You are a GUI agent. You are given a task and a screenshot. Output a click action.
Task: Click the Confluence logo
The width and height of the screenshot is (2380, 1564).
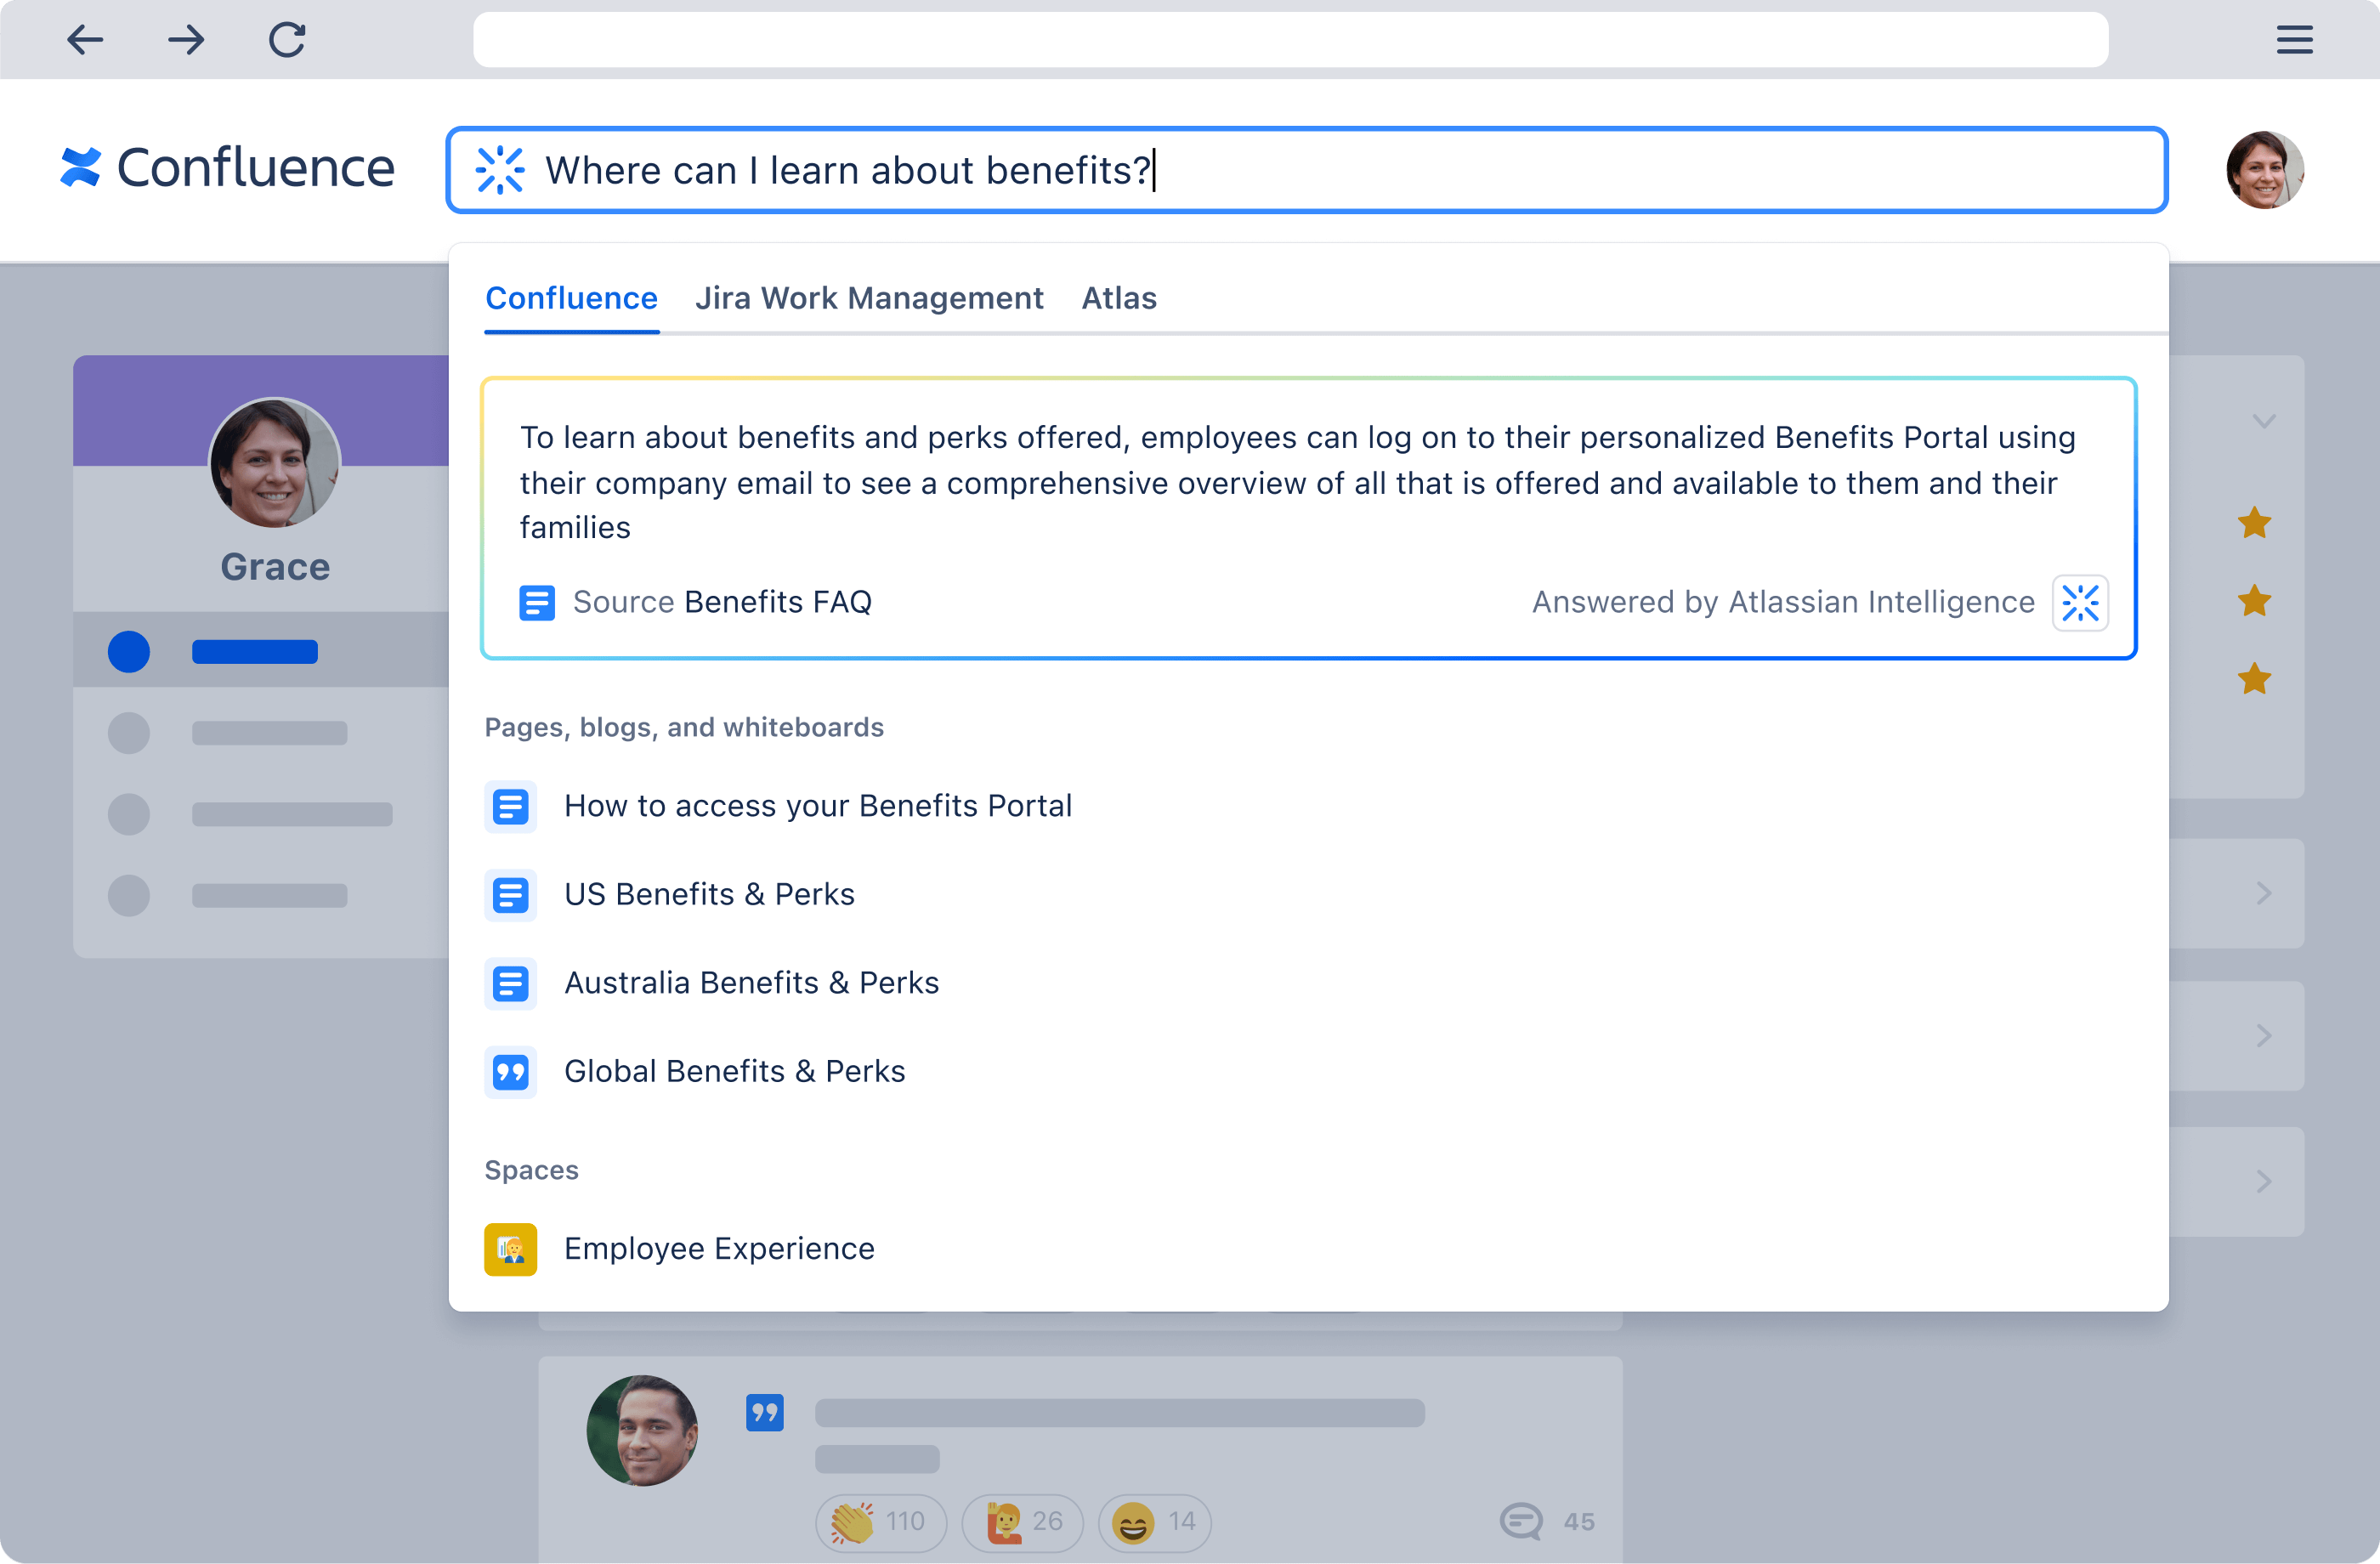(225, 168)
